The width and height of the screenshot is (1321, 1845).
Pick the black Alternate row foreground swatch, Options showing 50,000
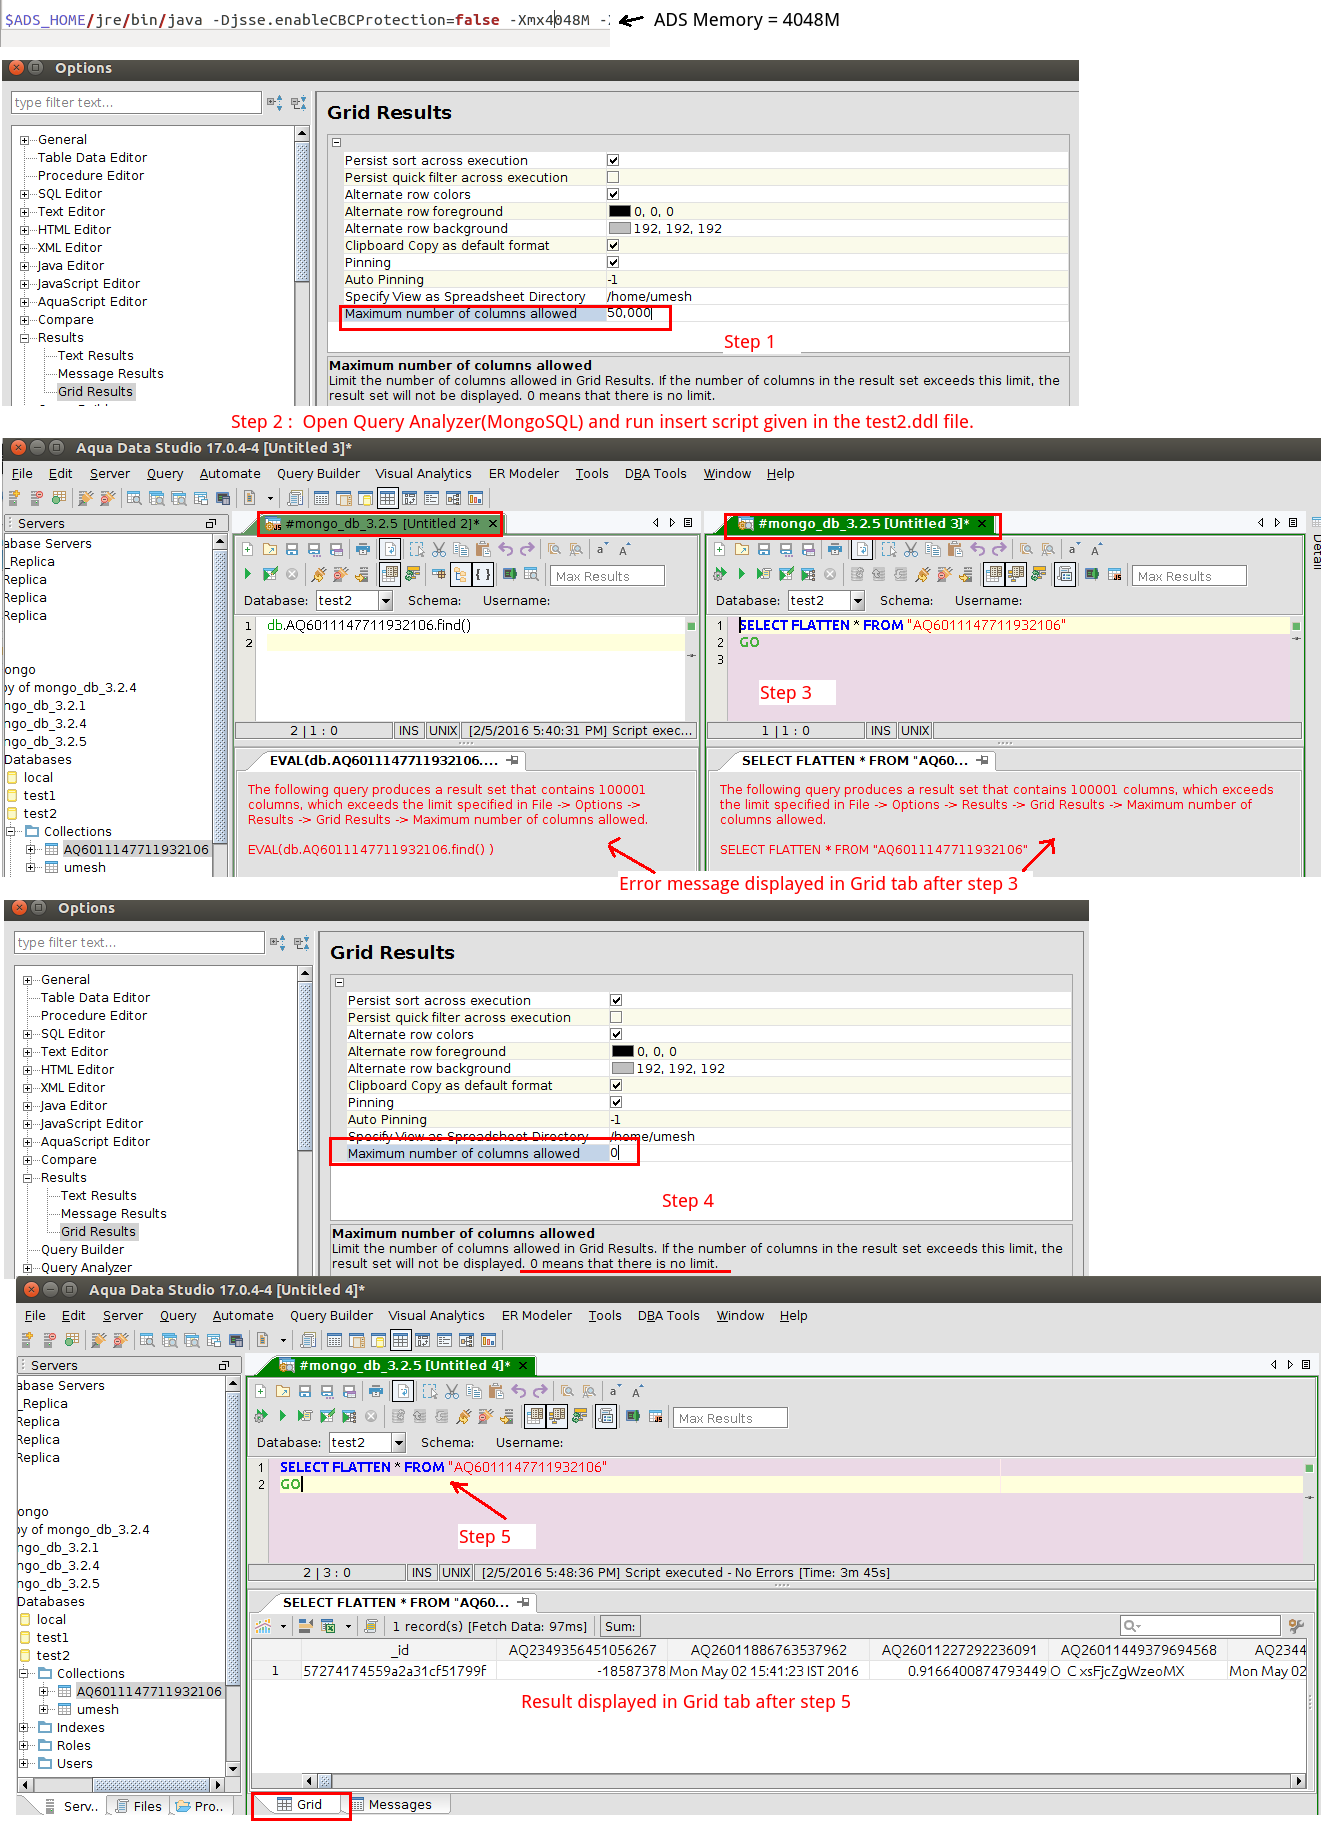pyautogui.click(x=620, y=211)
